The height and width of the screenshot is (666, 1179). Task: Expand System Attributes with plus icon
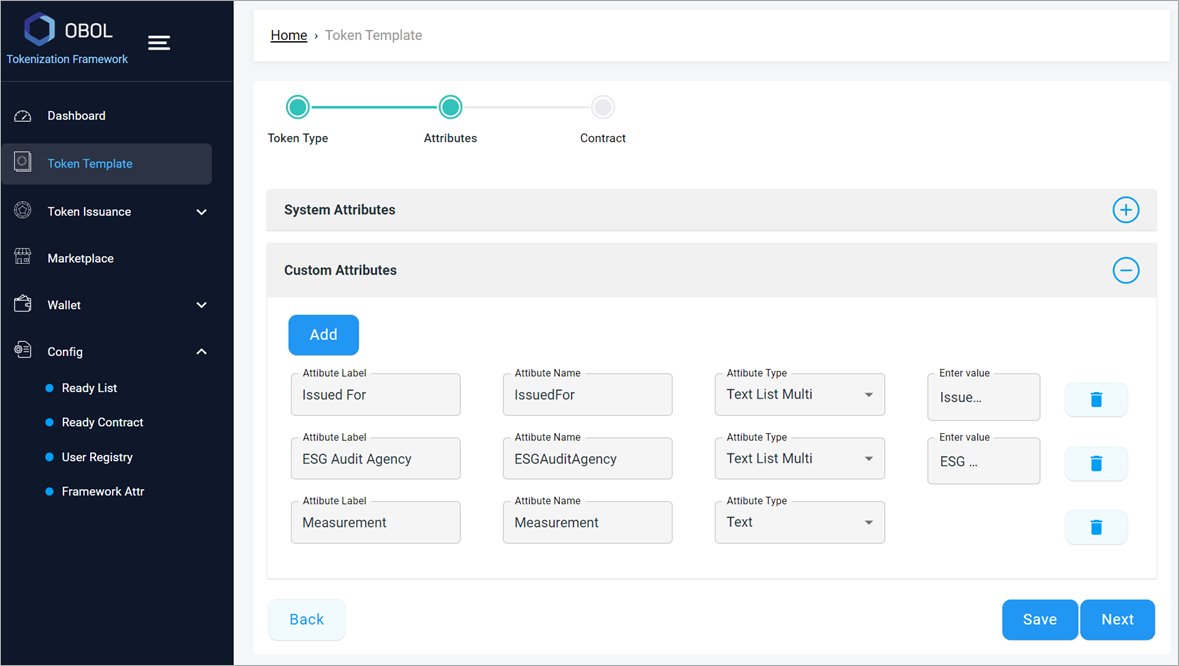1126,210
